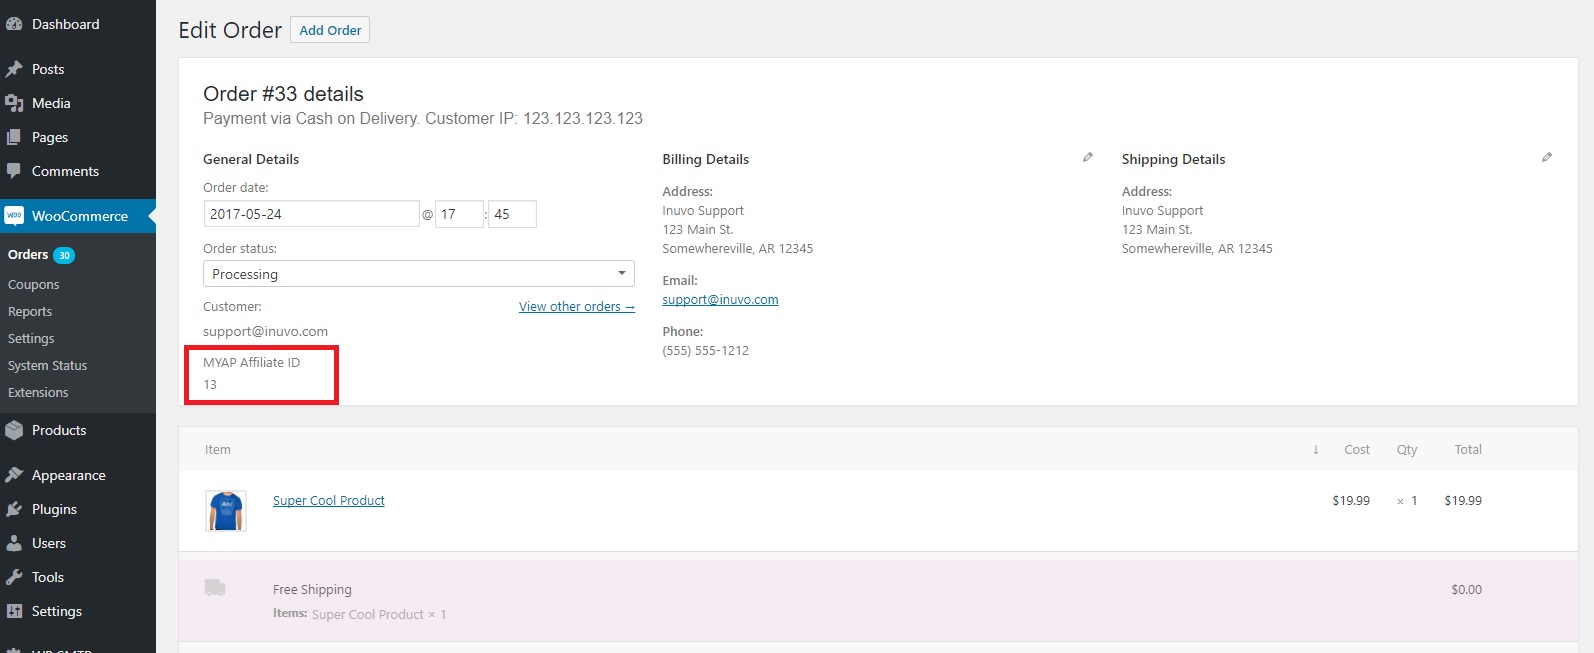Open the Order status dropdown
Screen dimensions: 1594x653
click(419, 274)
